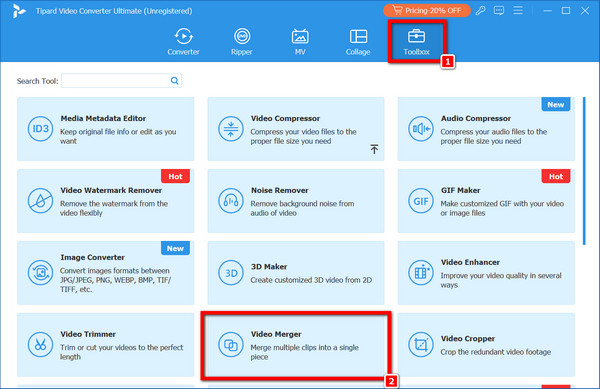Click the Toolbox briefcase icon
Screen dimensions: 600x389
(416, 36)
